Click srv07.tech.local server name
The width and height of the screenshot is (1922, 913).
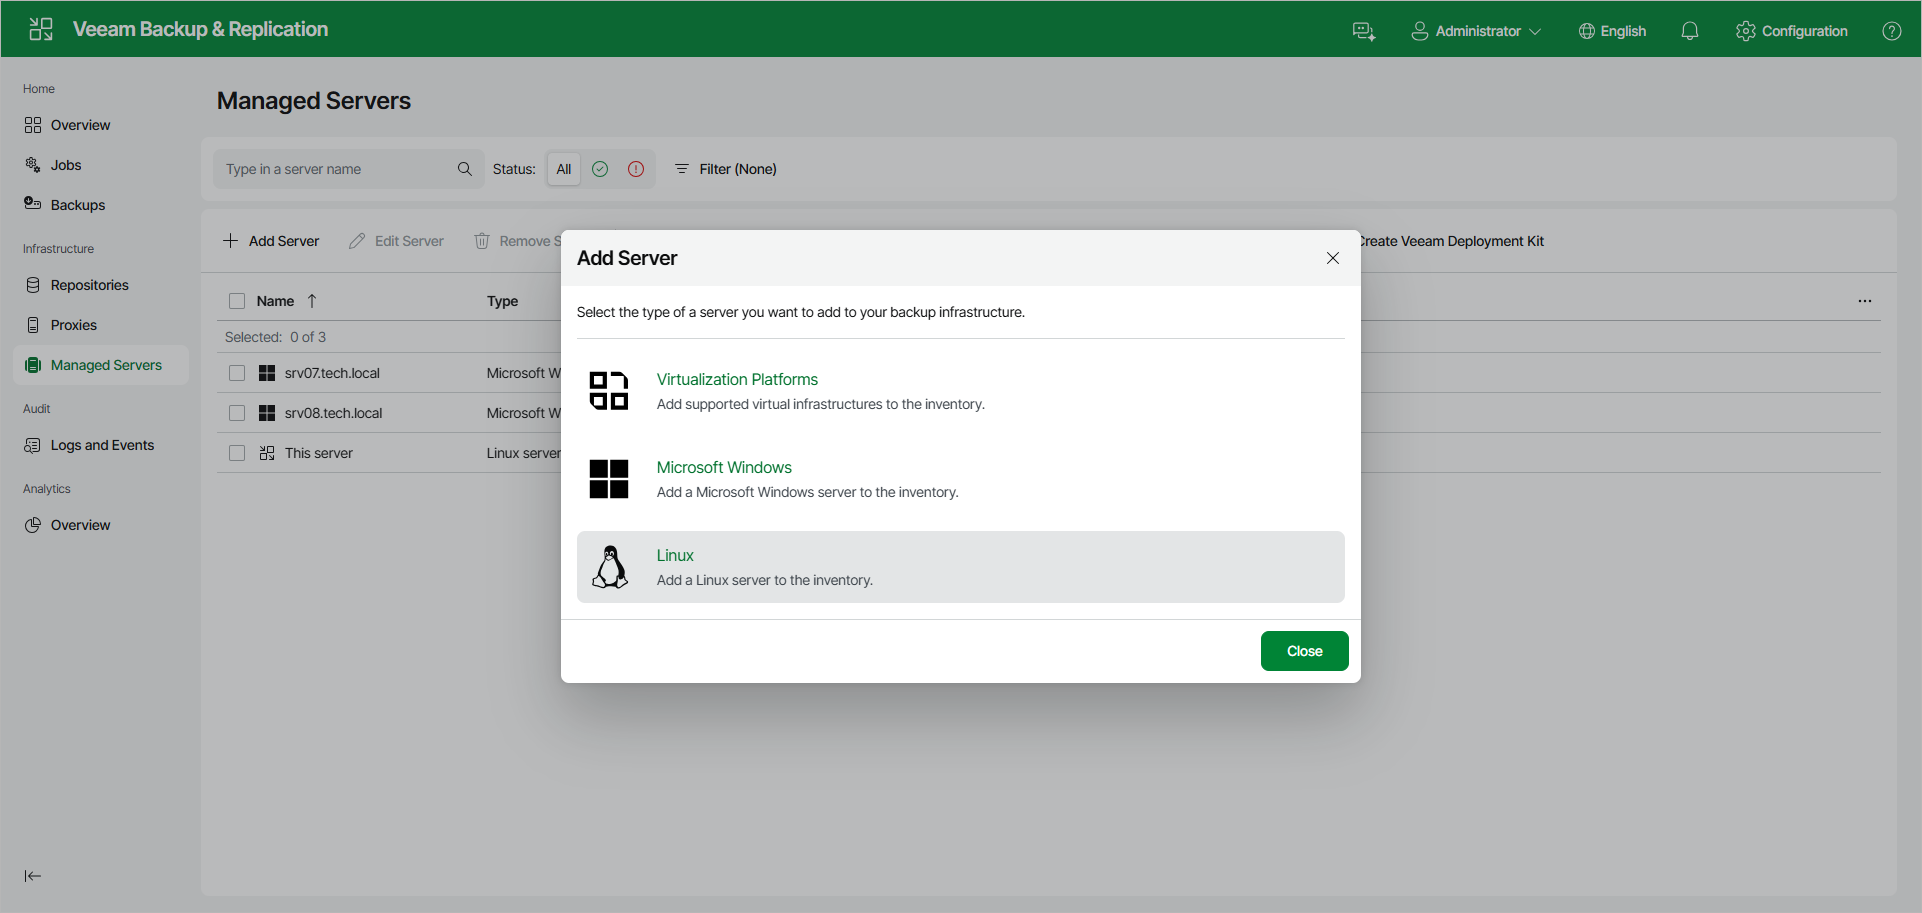pos(332,373)
